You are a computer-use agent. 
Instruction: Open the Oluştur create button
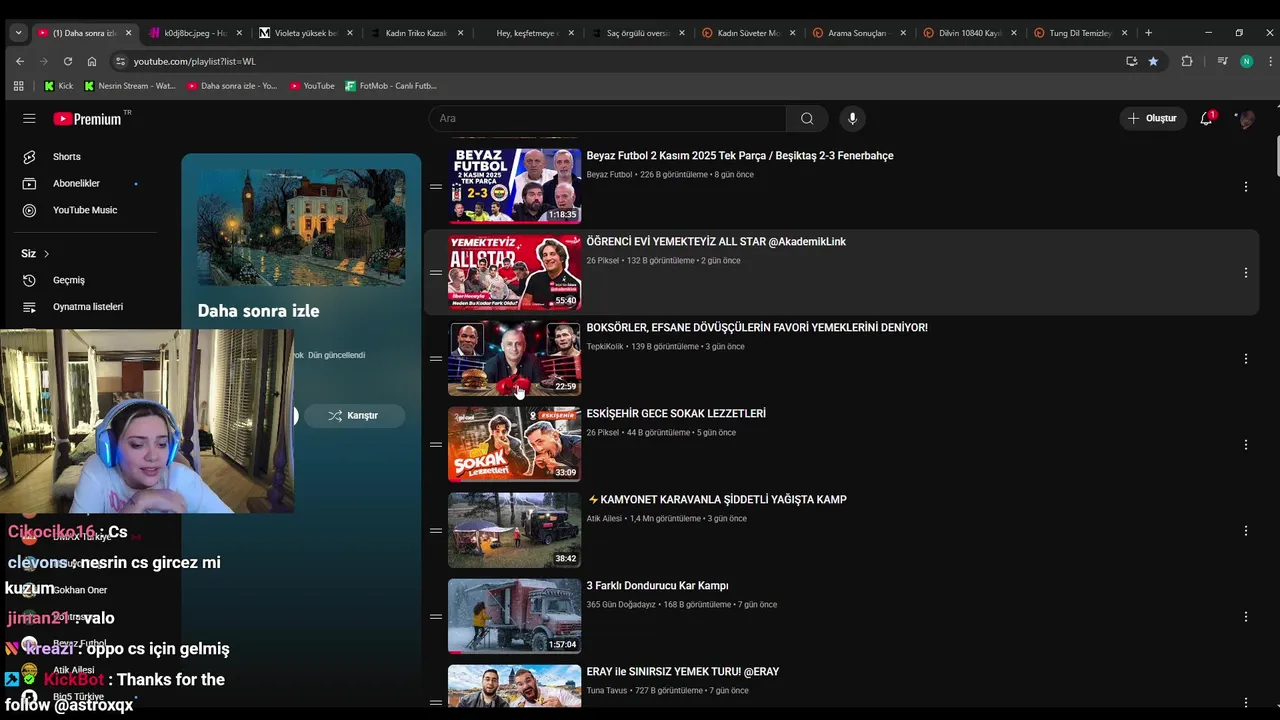coord(1152,118)
